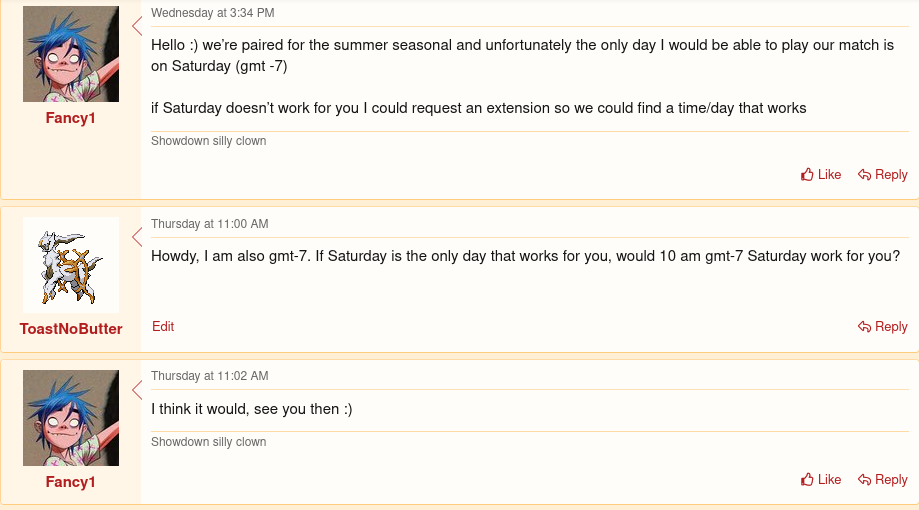Open the Fancy1 username link on the first post
919x510 pixels.
[71, 118]
